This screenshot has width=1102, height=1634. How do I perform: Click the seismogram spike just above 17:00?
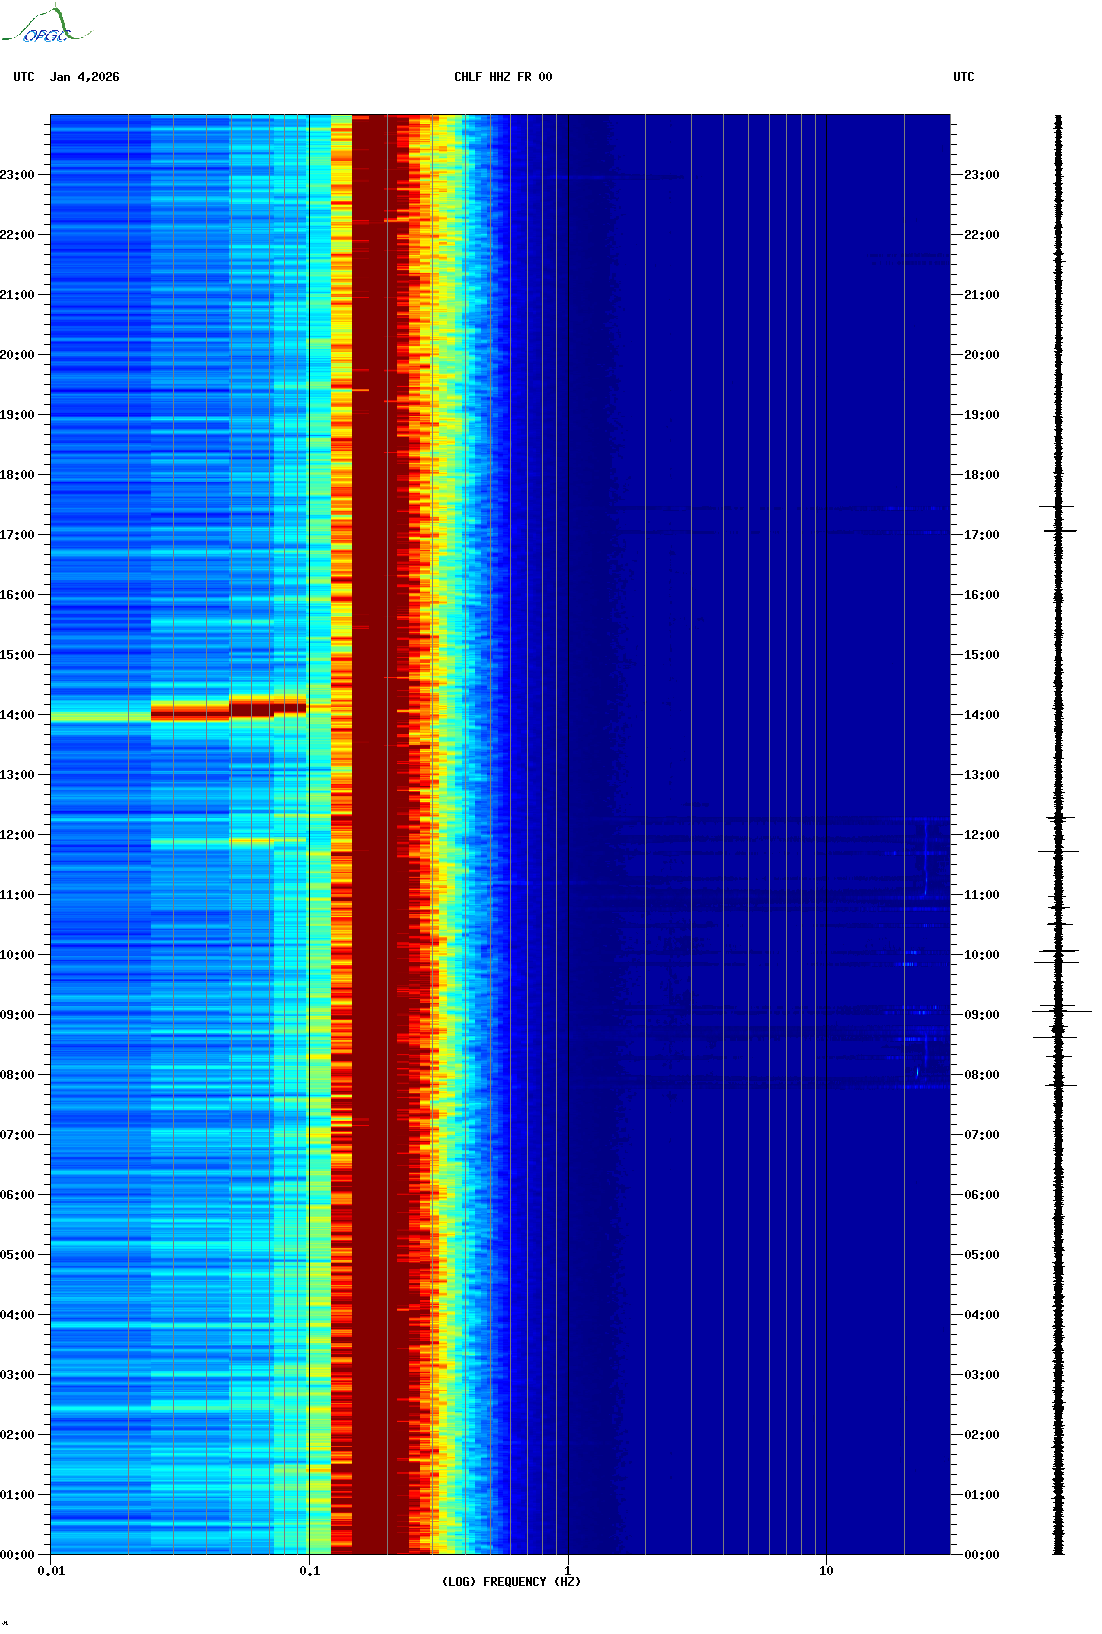(x=1059, y=530)
